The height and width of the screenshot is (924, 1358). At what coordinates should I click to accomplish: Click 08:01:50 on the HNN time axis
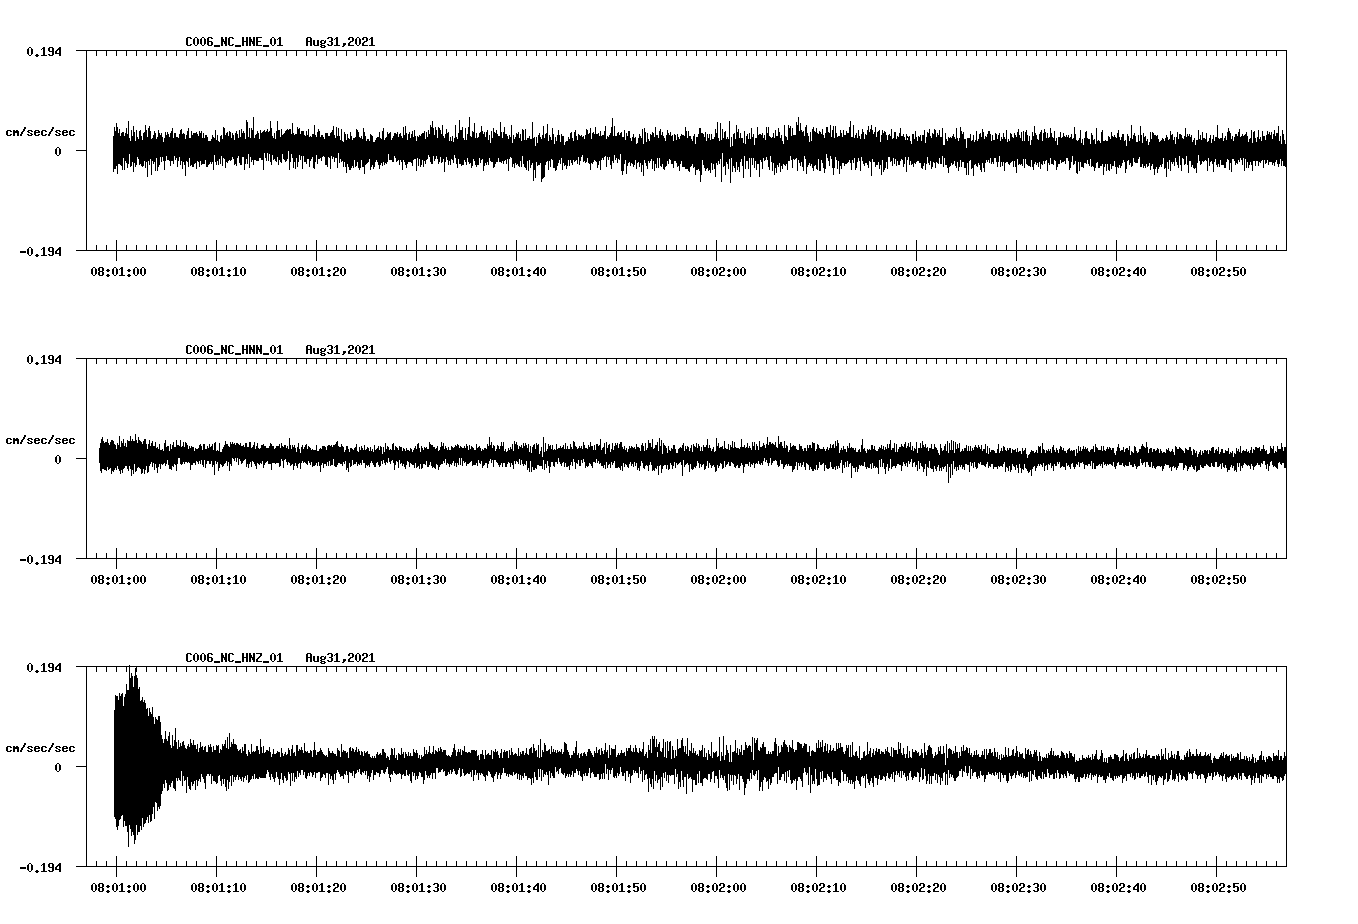tap(618, 580)
